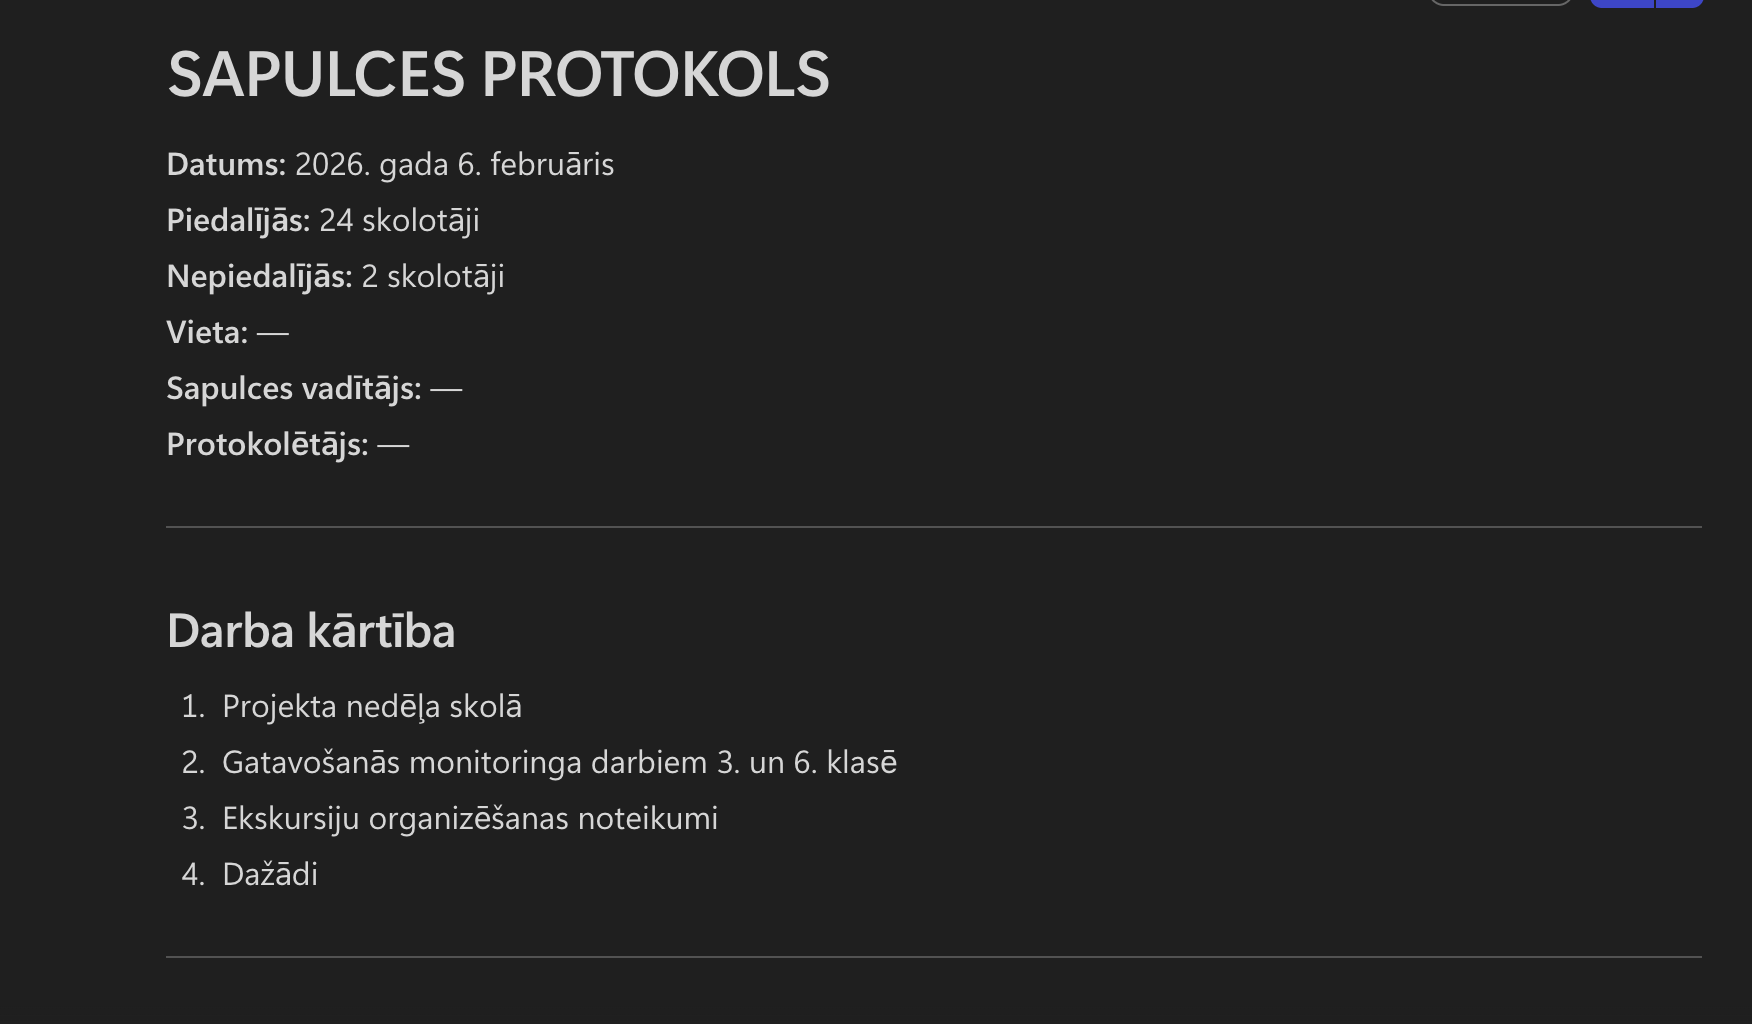Click the blue split button's main part
Viewport: 1752px width, 1024px height.
[x=1622, y=3]
